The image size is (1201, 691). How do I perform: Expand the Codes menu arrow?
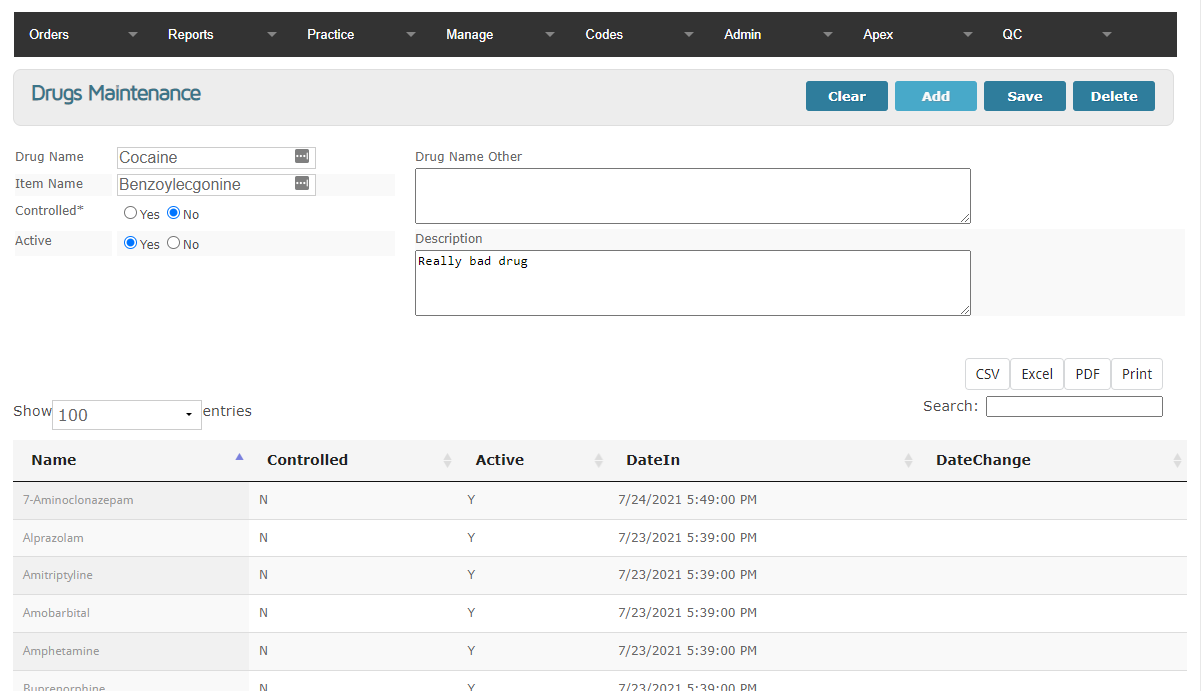688,35
